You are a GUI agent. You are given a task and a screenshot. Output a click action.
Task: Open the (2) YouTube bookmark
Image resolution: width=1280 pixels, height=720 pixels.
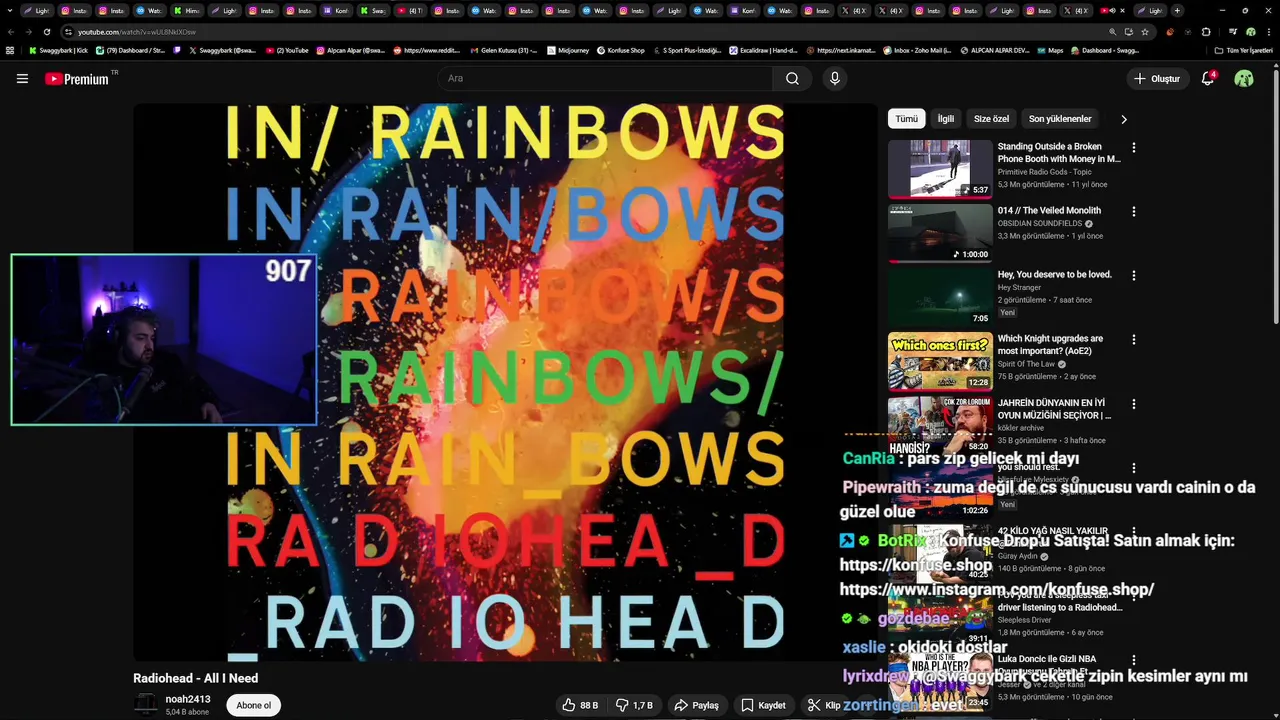click(x=287, y=50)
